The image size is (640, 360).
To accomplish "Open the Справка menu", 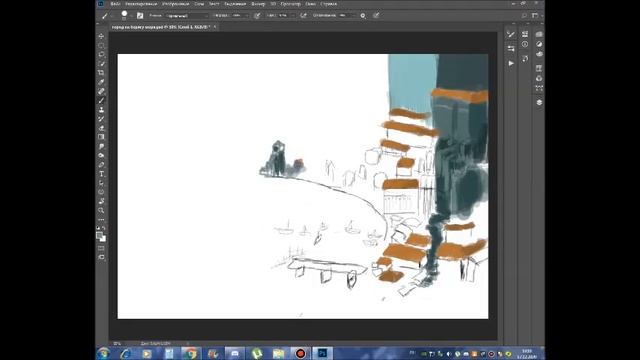I will [x=329, y=4].
